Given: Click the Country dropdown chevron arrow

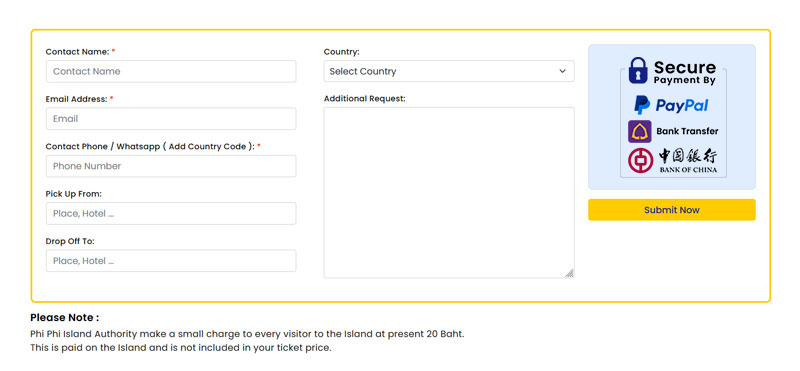Looking at the screenshot, I should (562, 71).
